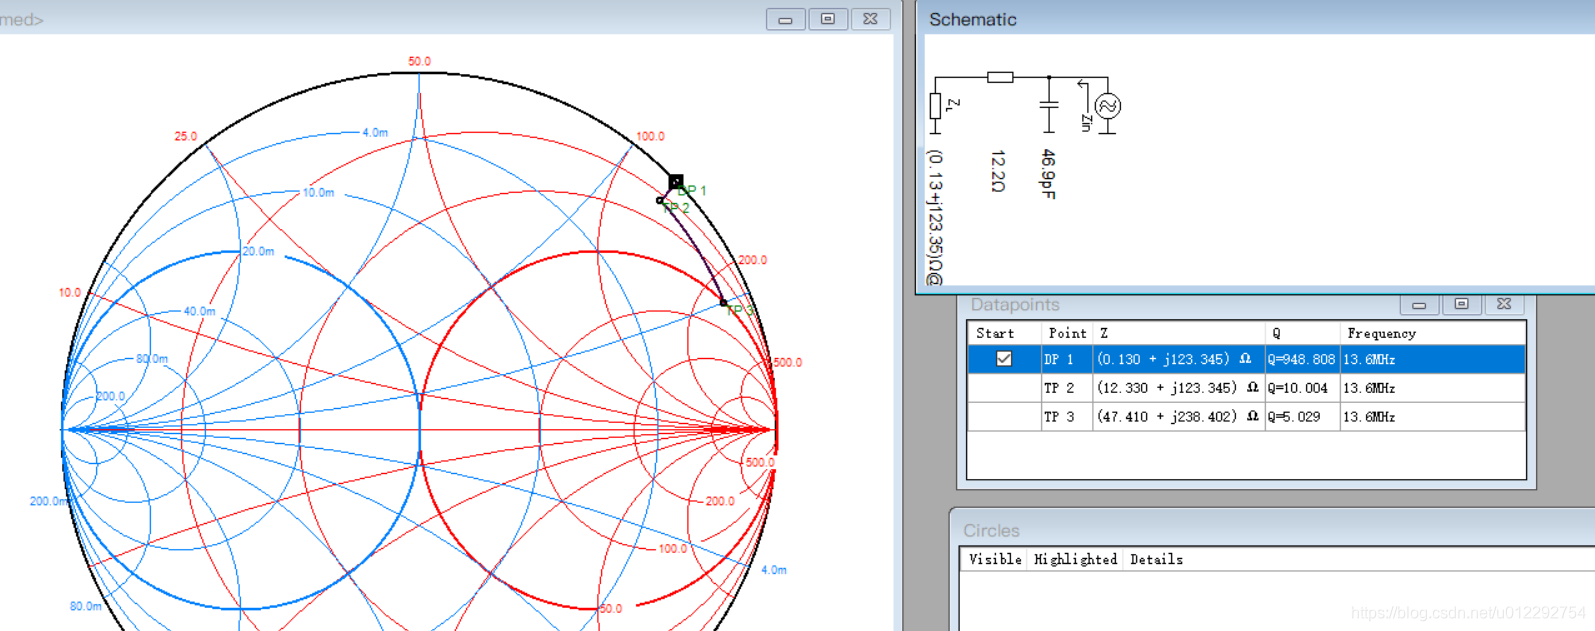Select the ZL load symbol in schematic
1595x631 pixels.
[936, 106]
